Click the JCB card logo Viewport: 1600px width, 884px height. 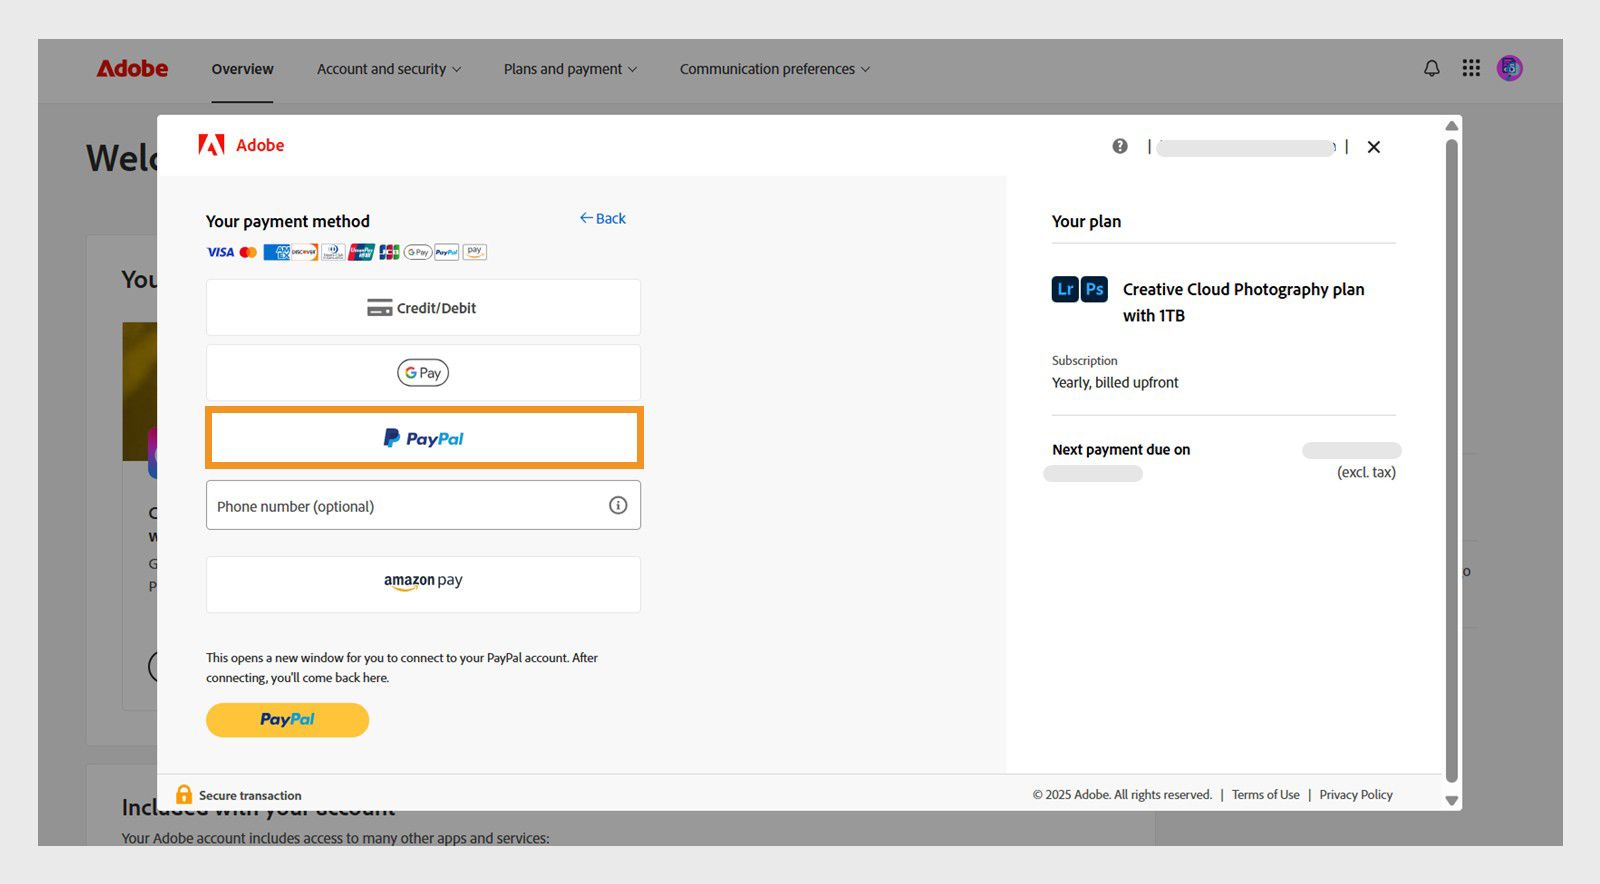[x=389, y=252]
